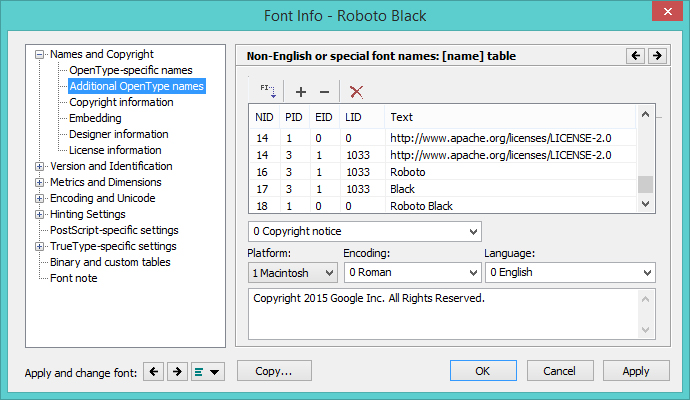Click the red X delete all icon
The height and width of the screenshot is (400, 690).
(356, 91)
